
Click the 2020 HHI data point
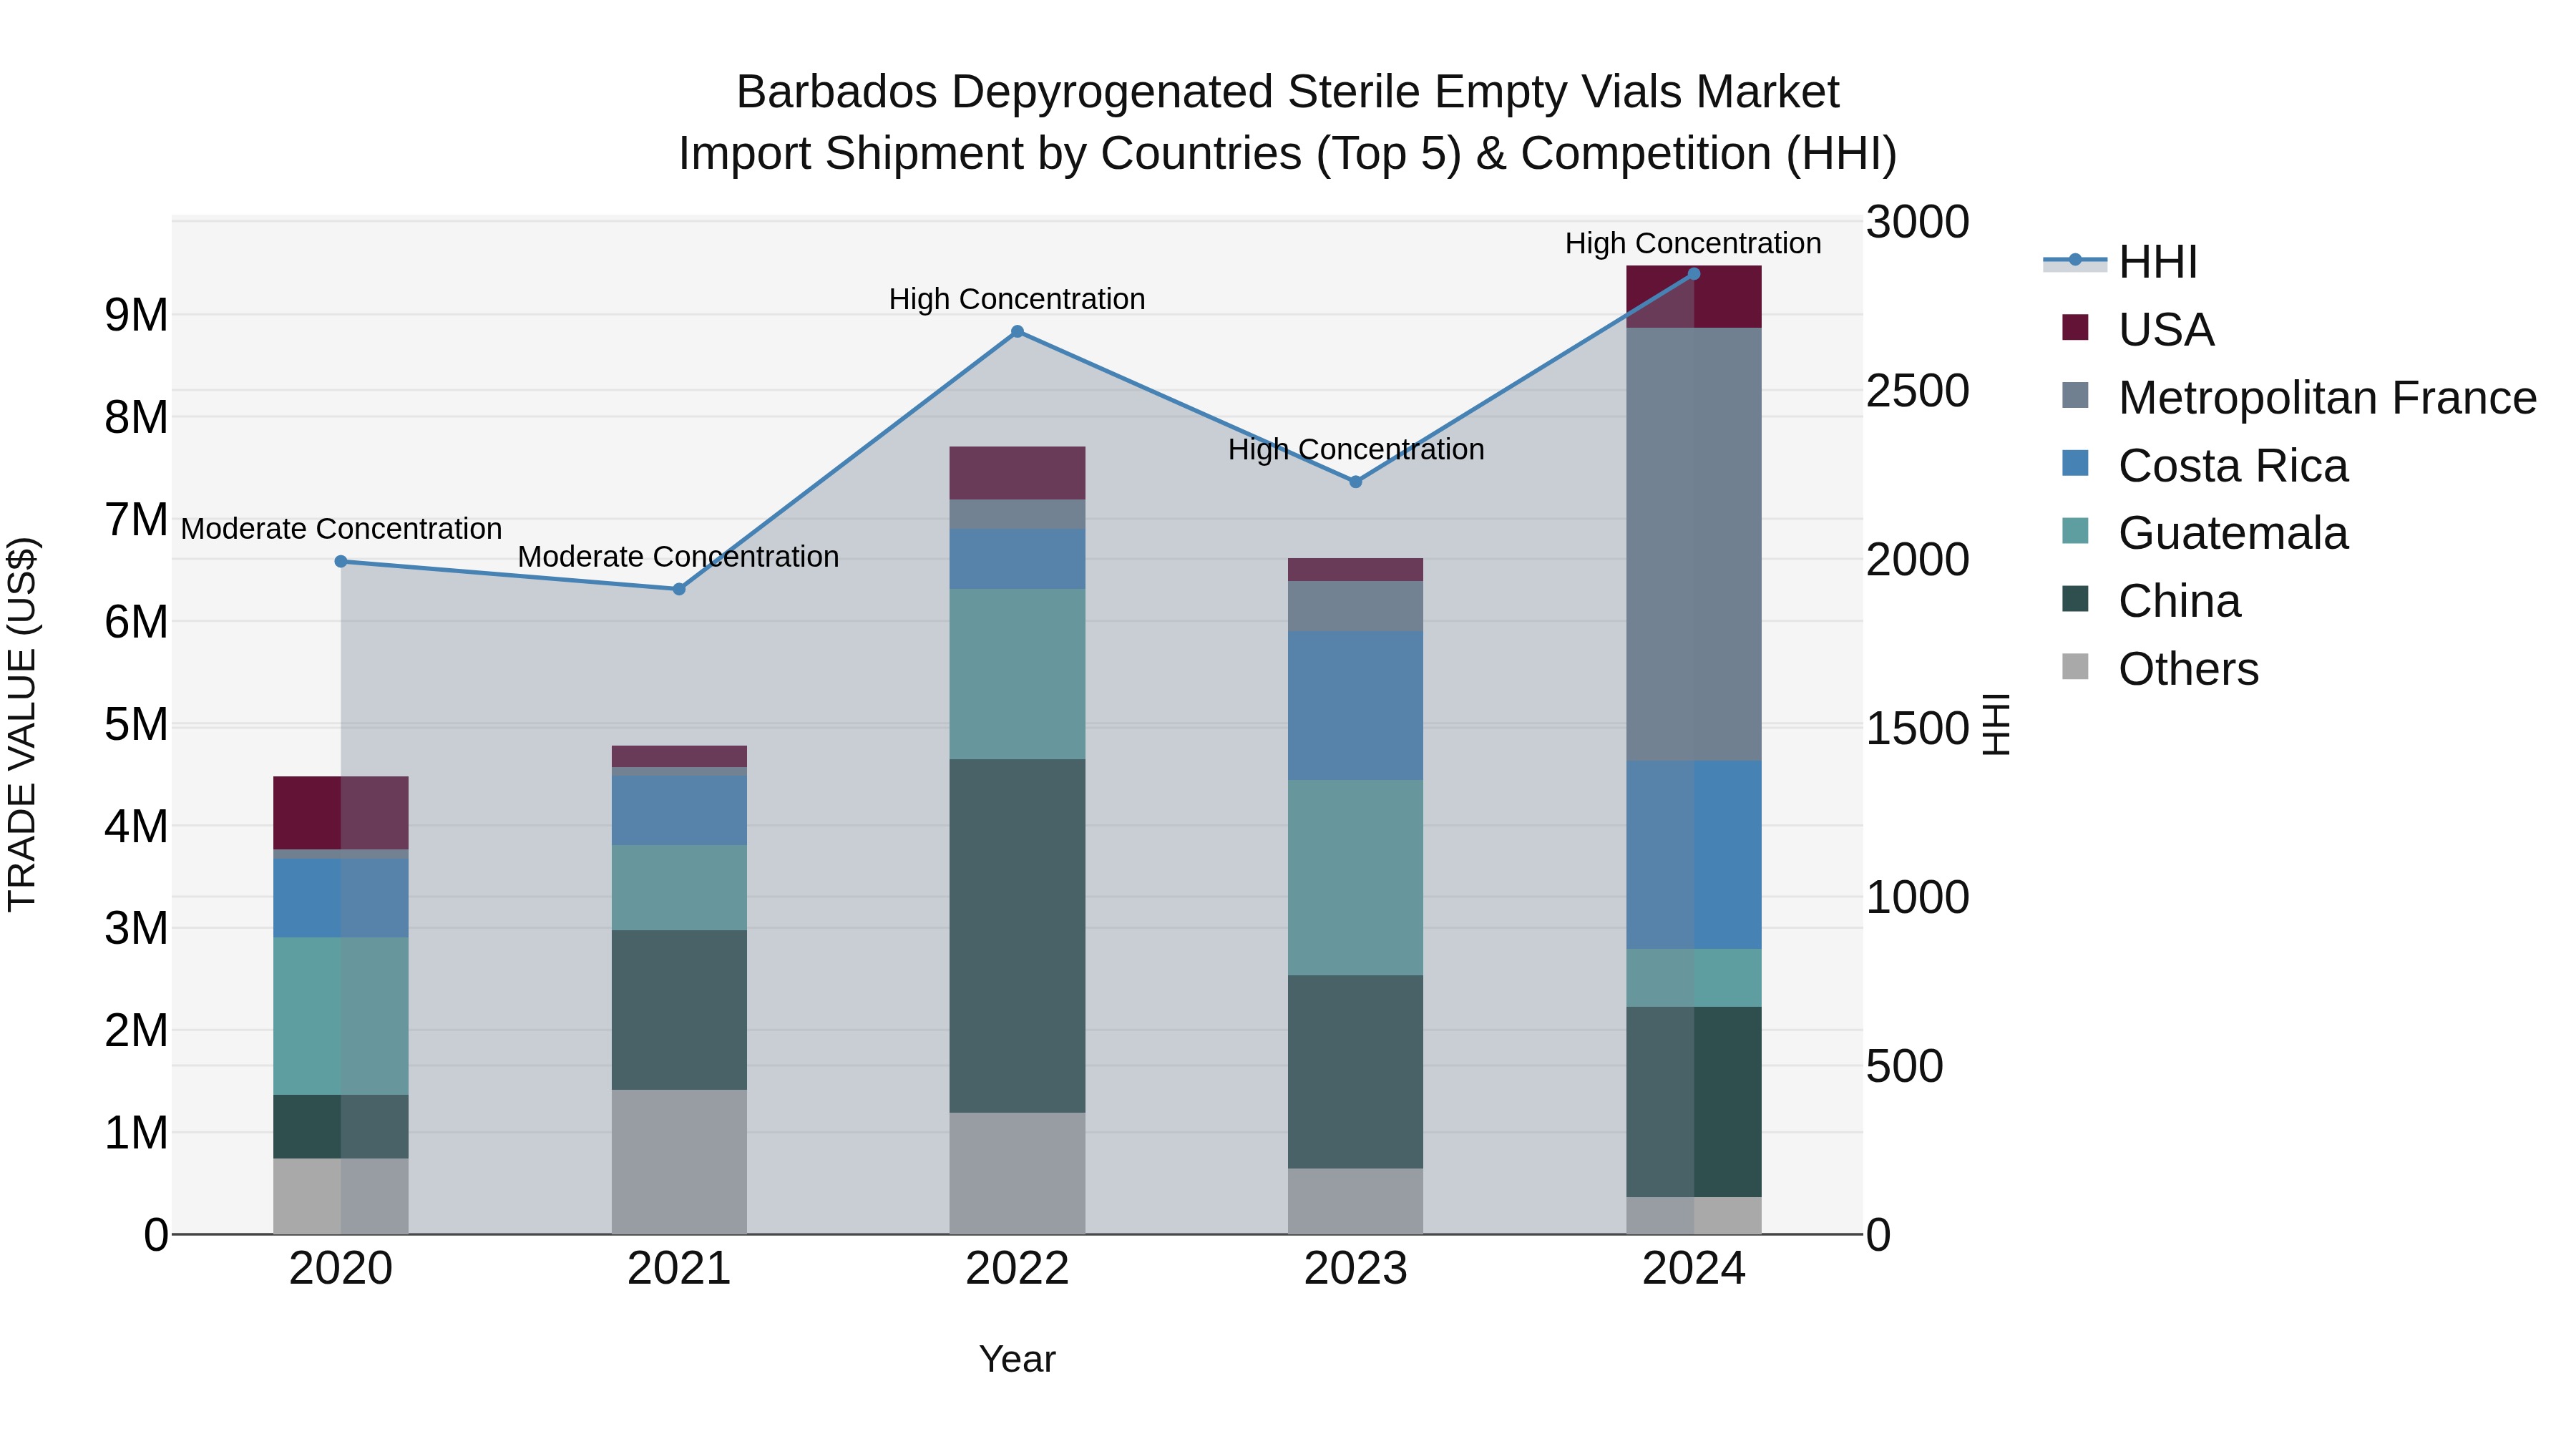click(341, 562)
